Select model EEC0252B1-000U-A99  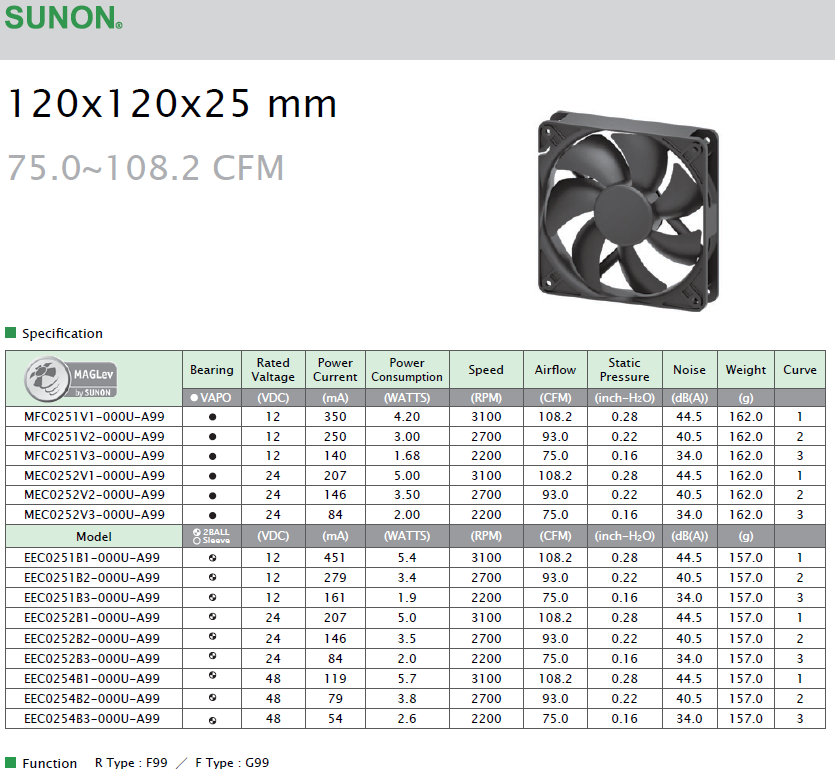point(92,618)
